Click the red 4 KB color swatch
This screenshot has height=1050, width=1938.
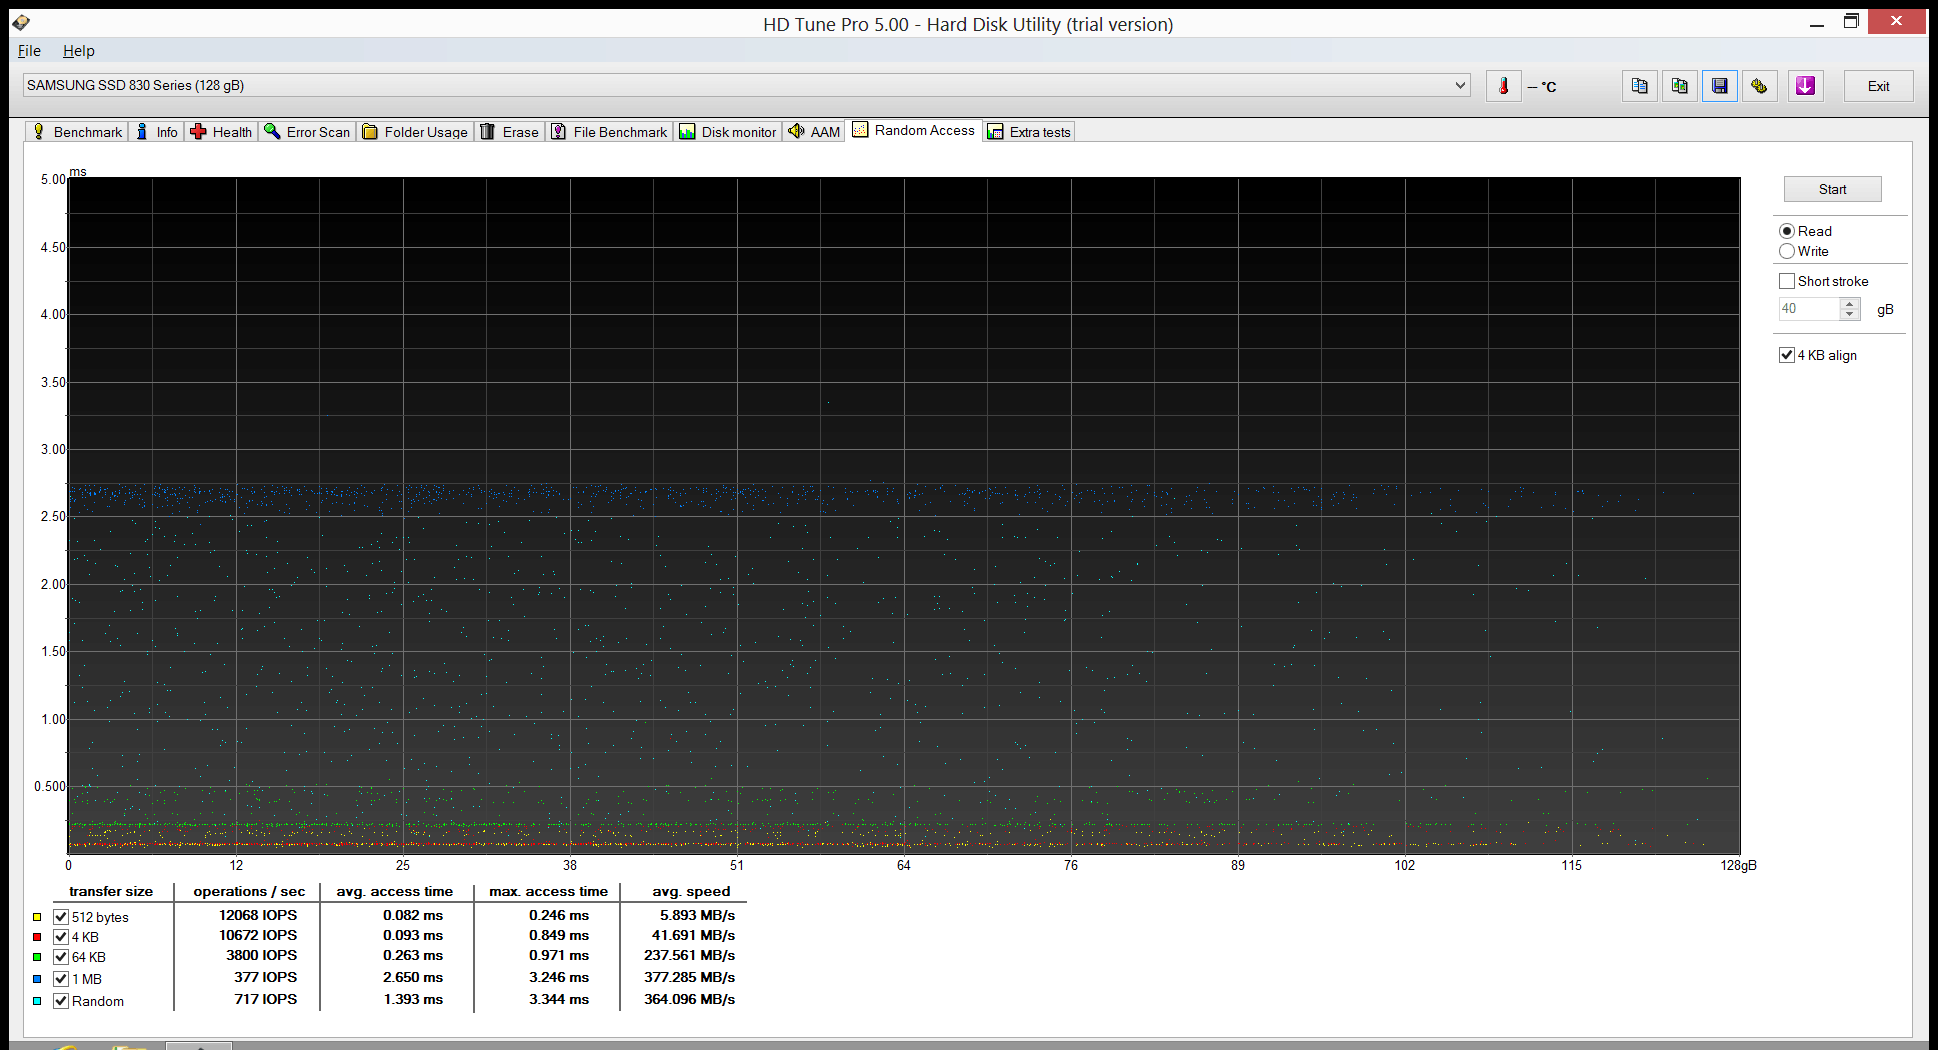click(37, 937)
